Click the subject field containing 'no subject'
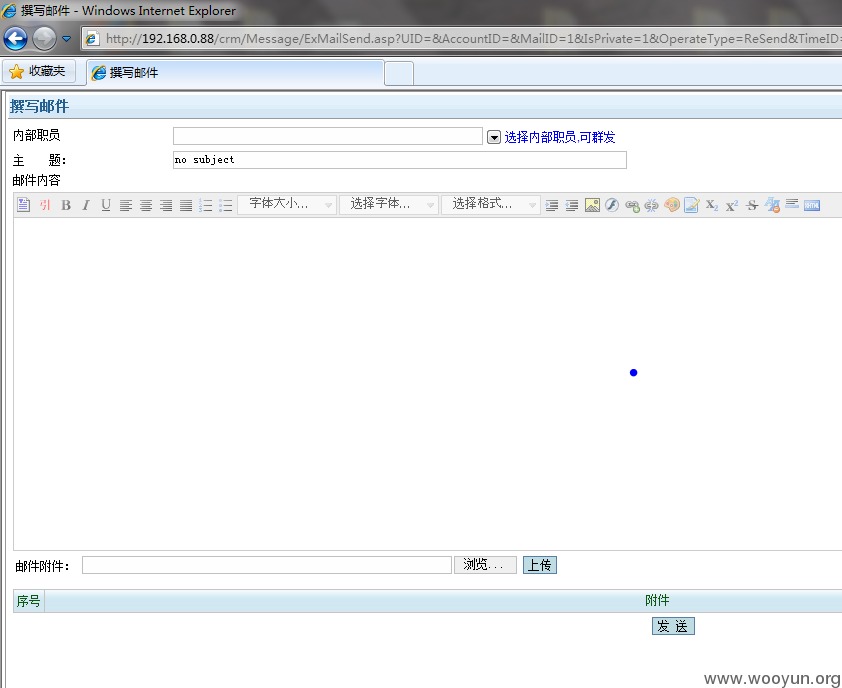 pyautogui.click(x=400, y=160)
